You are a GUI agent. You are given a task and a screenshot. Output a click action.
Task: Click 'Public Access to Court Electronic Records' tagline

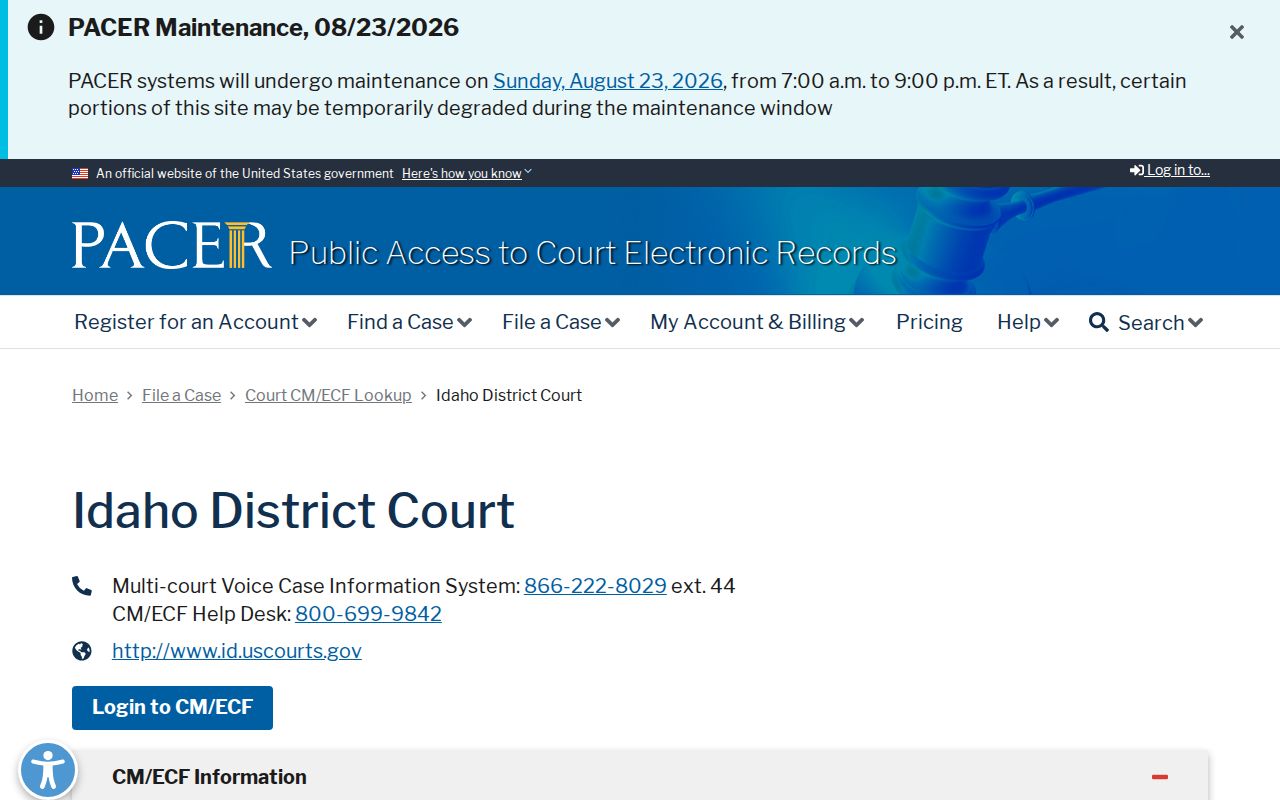click(593, 253)
